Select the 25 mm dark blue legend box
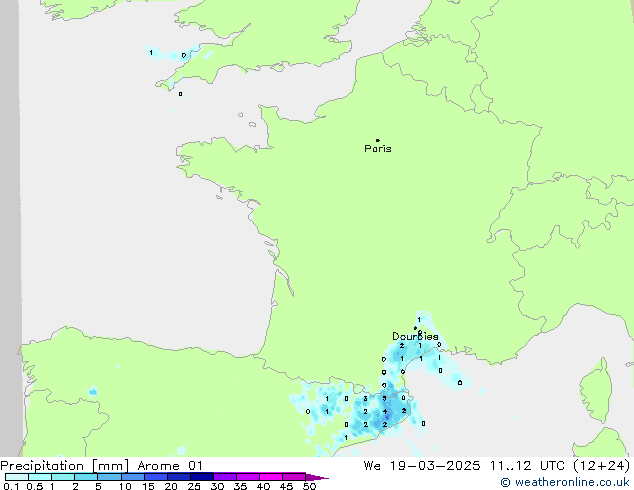This screenshot has height=490, width=634. 202,477
